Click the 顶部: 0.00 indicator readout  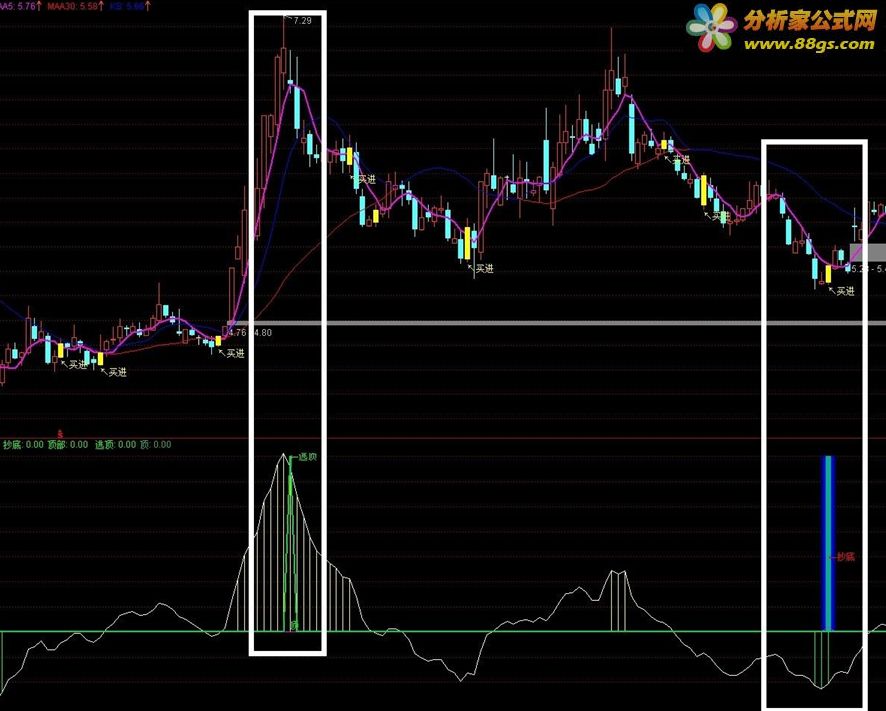pos(68,444)
